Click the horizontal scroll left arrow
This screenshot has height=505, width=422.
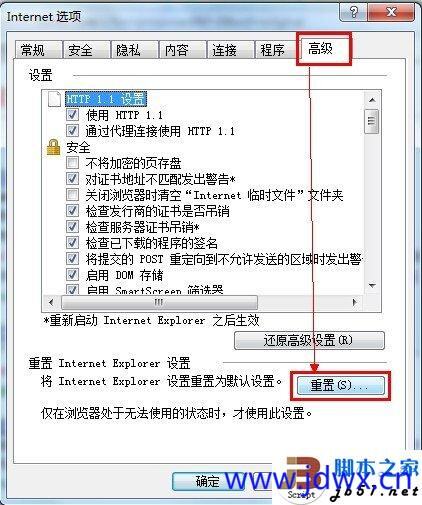tap(51, 302)
